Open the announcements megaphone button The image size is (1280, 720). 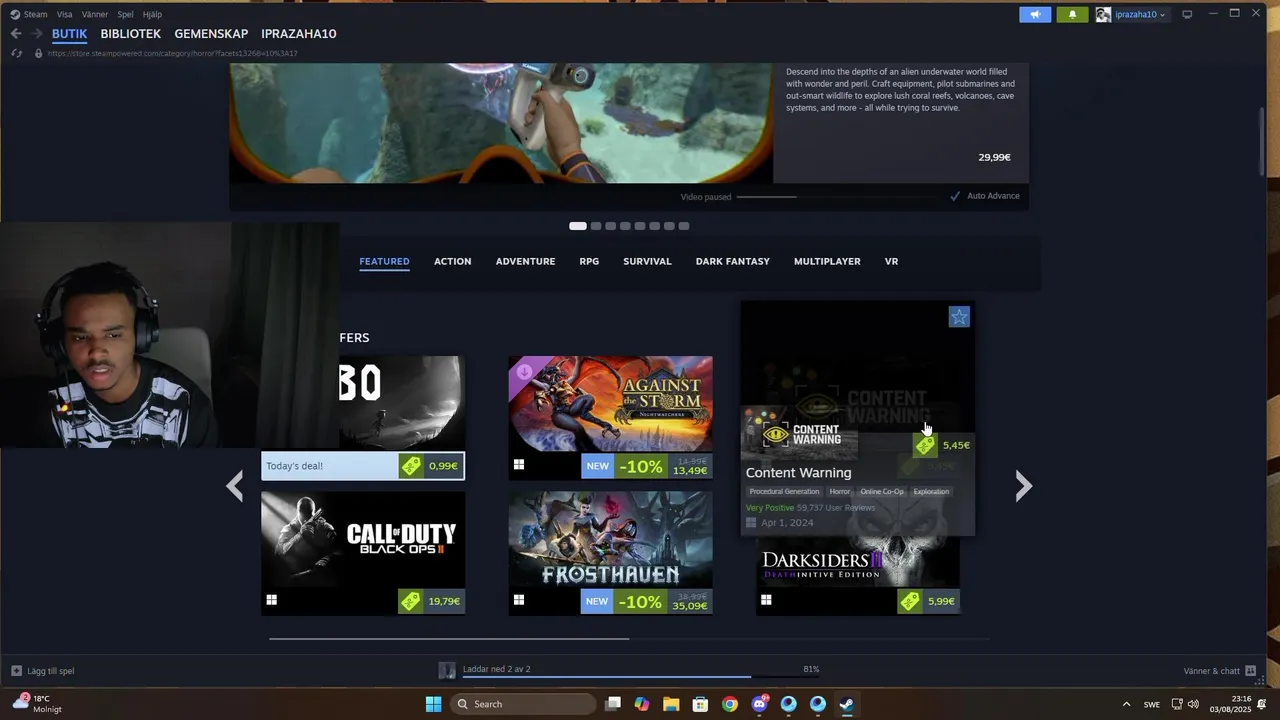tap(1035, 14)
